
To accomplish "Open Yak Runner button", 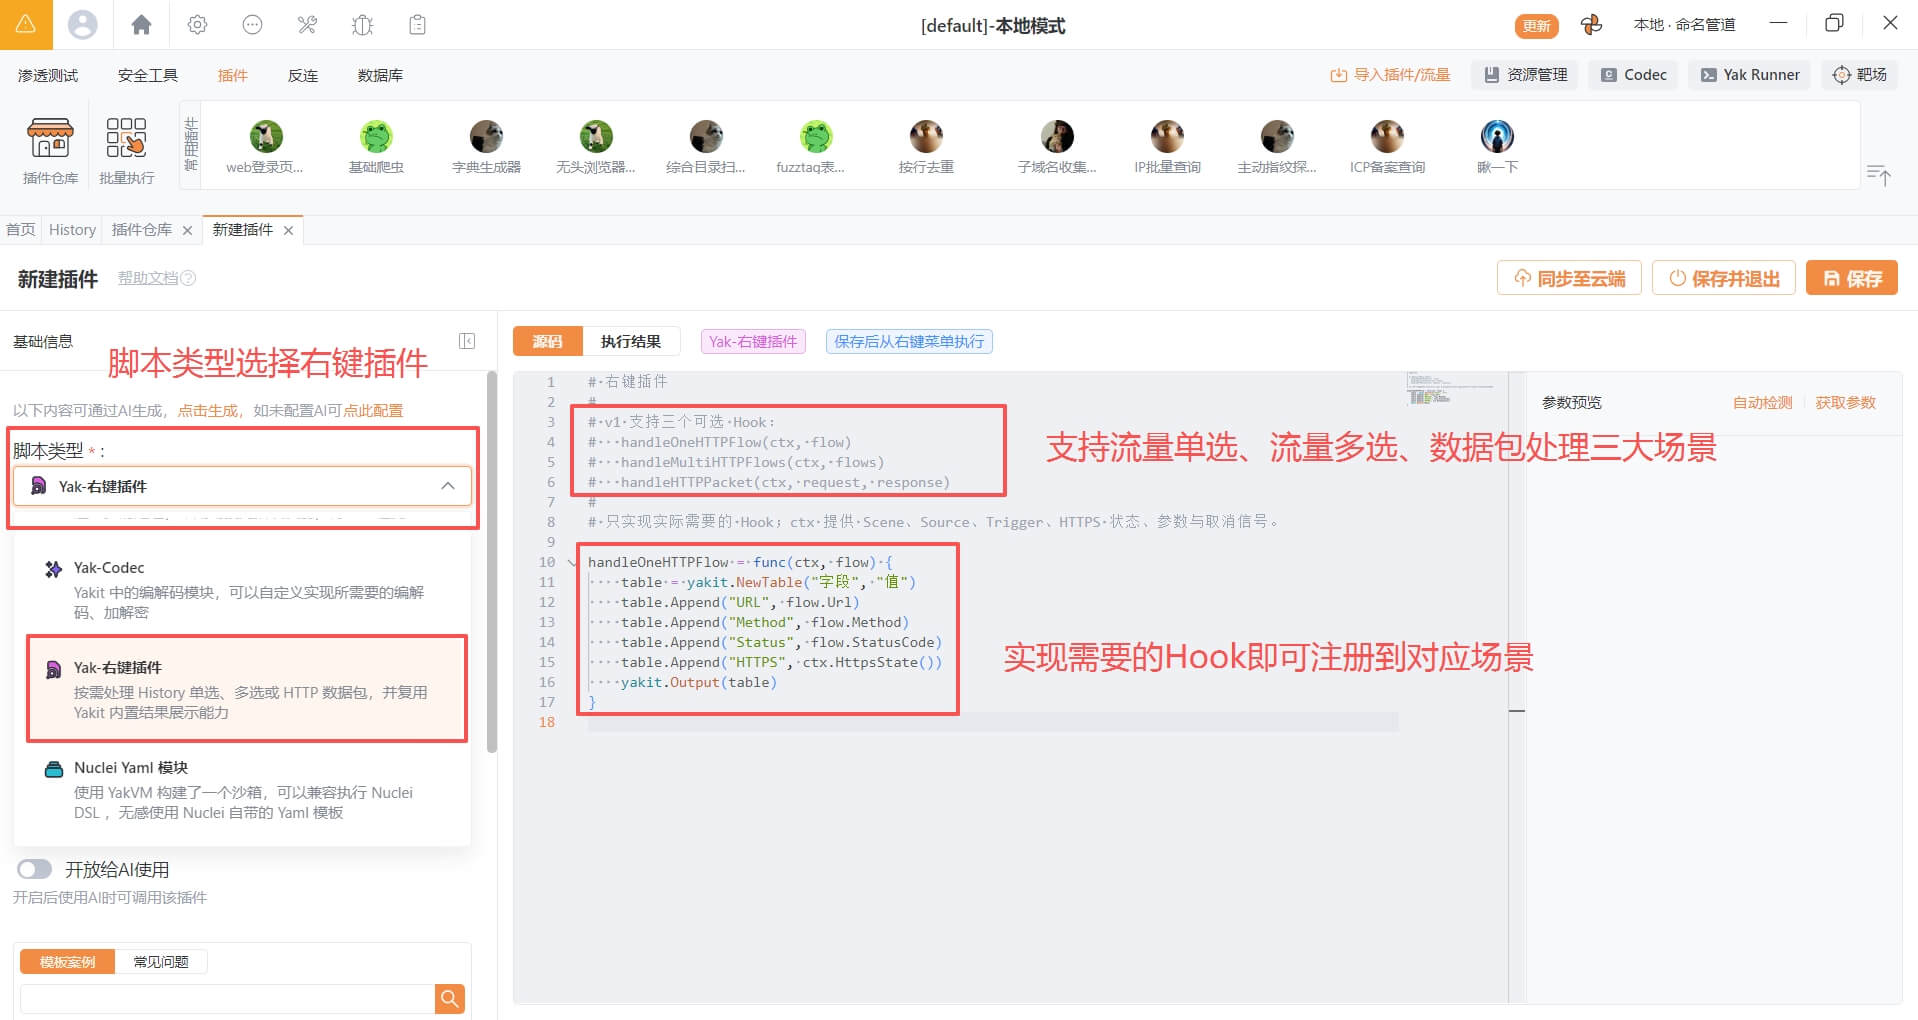I will (x=1750, y=75).
